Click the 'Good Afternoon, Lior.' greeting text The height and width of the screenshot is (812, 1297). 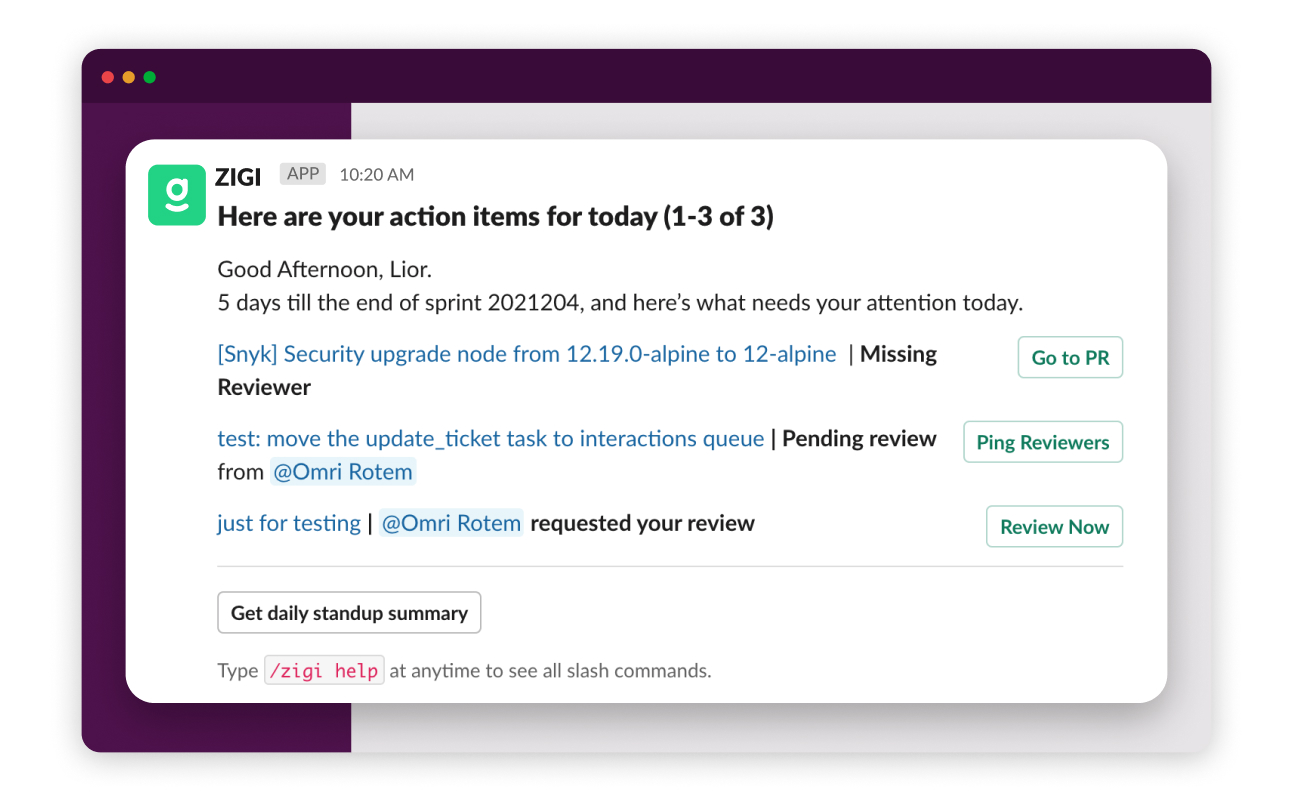[324, 269]
